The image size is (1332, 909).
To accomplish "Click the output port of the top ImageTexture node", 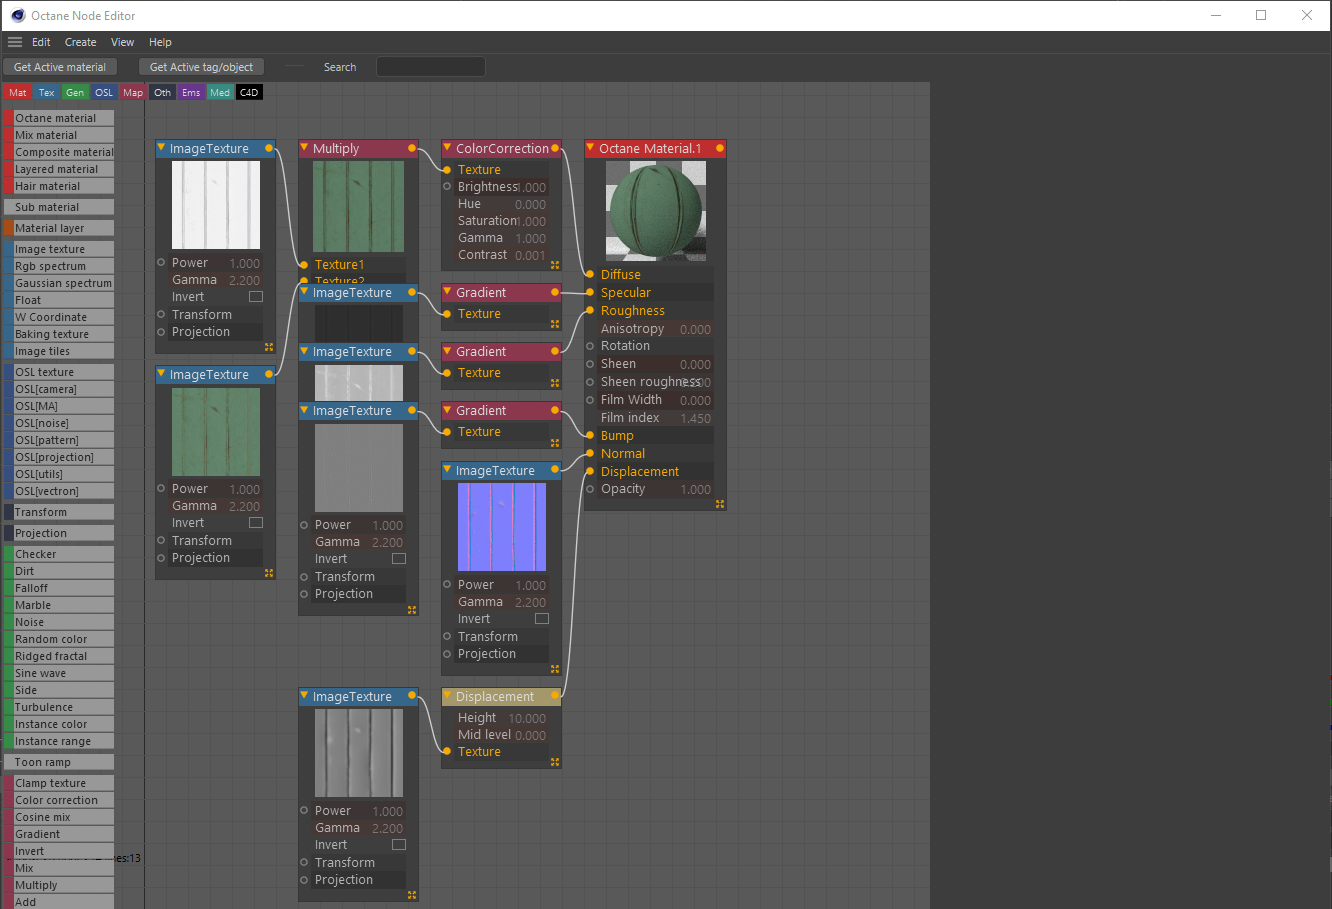I will 267,148.
